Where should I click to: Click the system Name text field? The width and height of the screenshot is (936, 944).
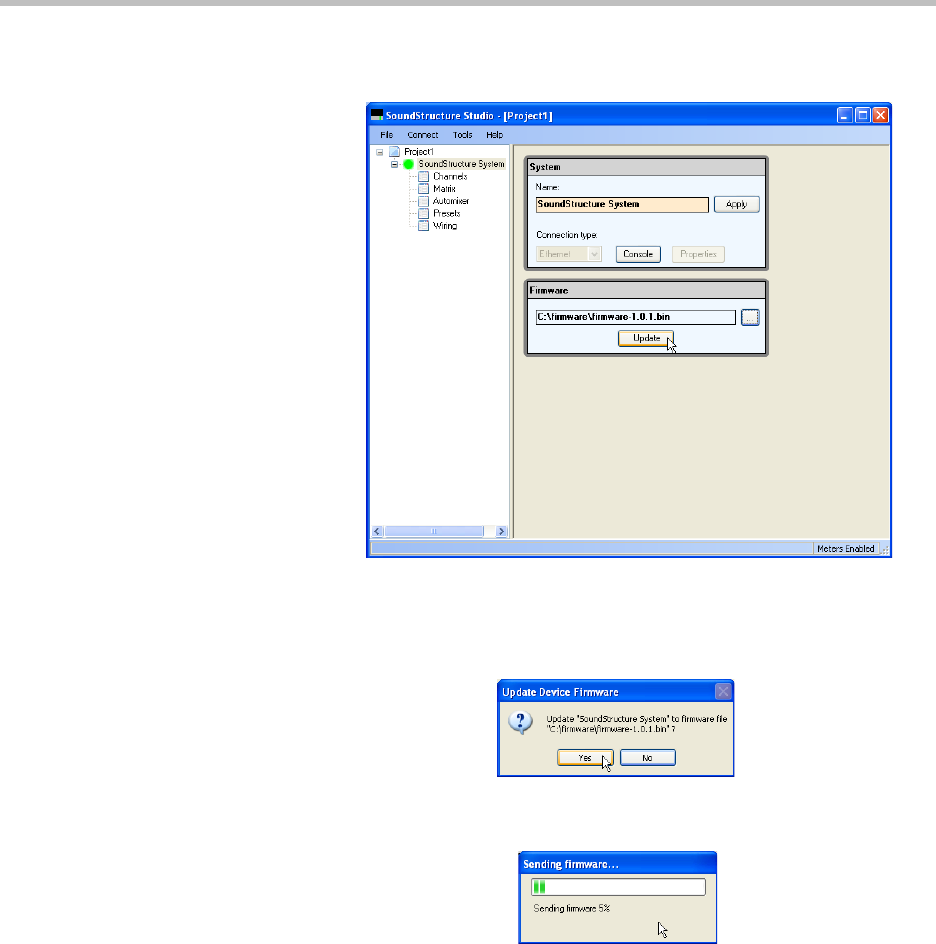point(622,204)
